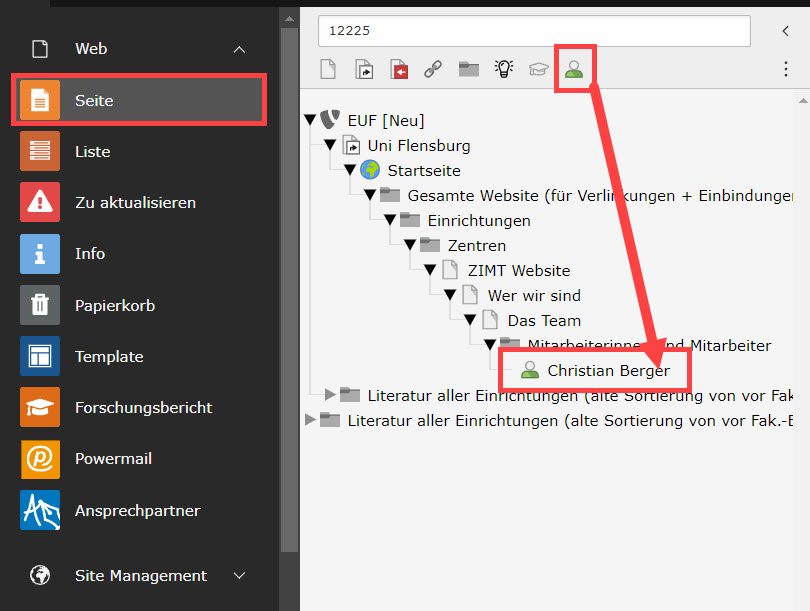Image resolution: width=810 pixels, height=611 pixels.
Task: Select the Template module
Action: pyautogui.click(x=108, y=357)
